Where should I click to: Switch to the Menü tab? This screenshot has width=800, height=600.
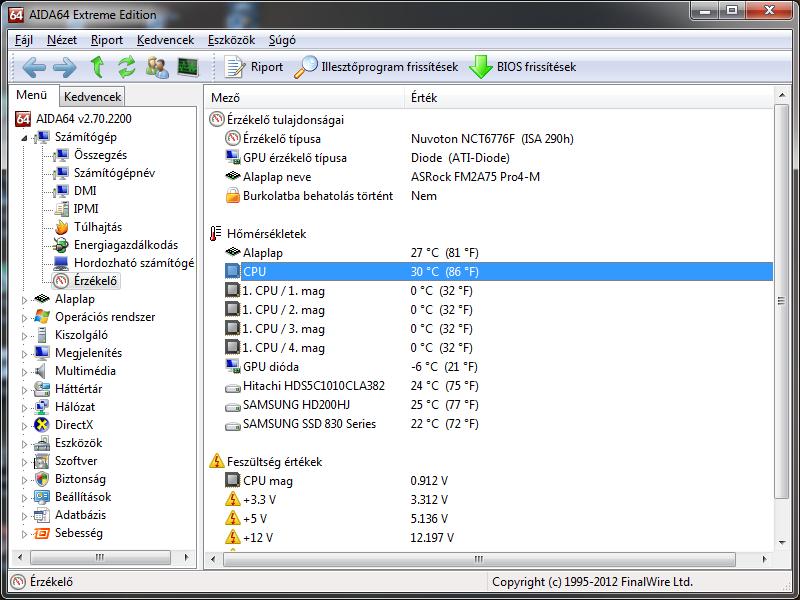tap(32, 95)
